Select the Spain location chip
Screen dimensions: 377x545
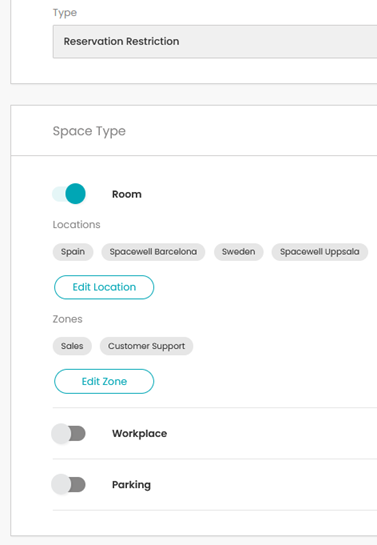coord(73,252)
